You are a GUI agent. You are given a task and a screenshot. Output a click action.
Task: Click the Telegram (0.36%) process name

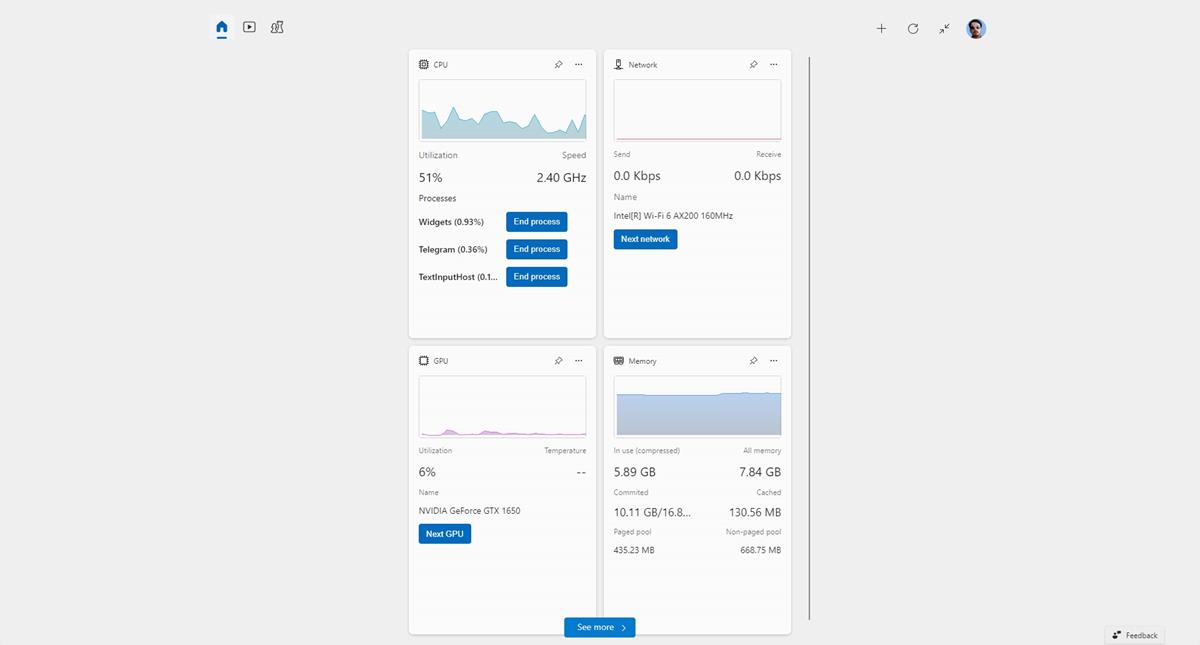tap(453, 249)
